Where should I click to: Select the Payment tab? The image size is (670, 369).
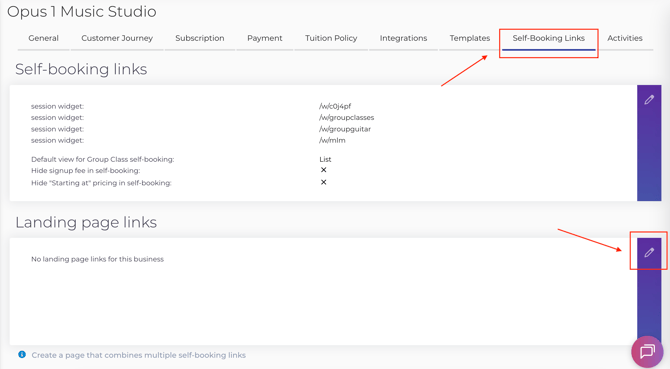264,38
